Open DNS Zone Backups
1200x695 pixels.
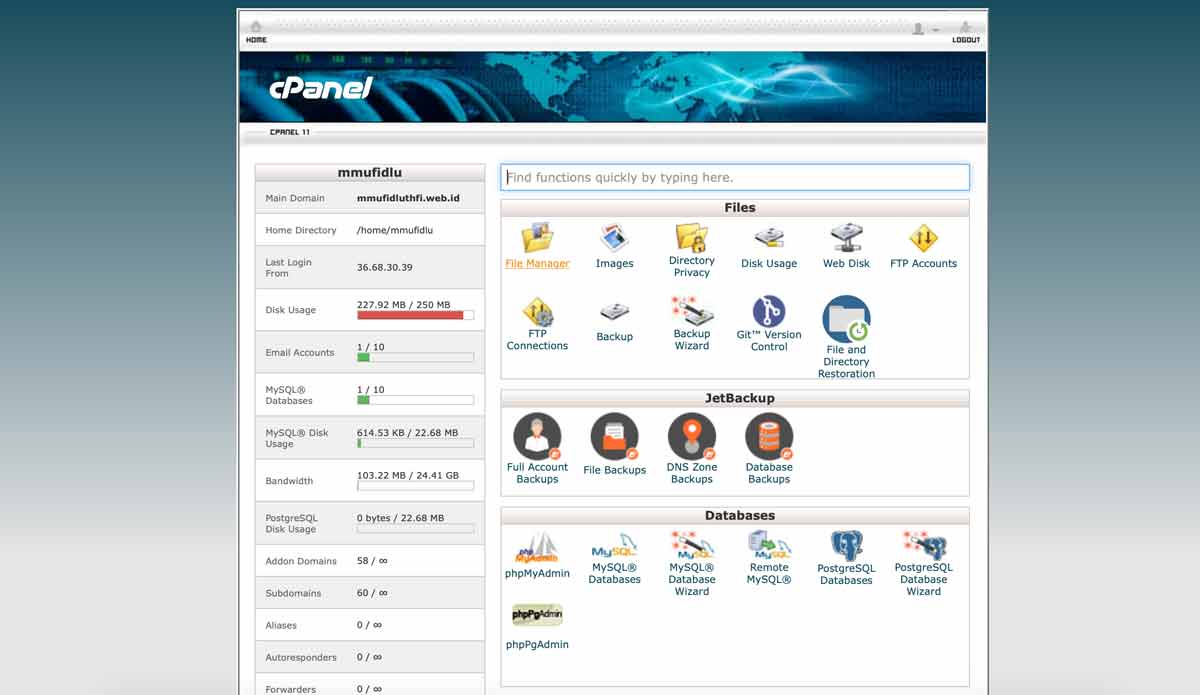[x=691, y=435]
